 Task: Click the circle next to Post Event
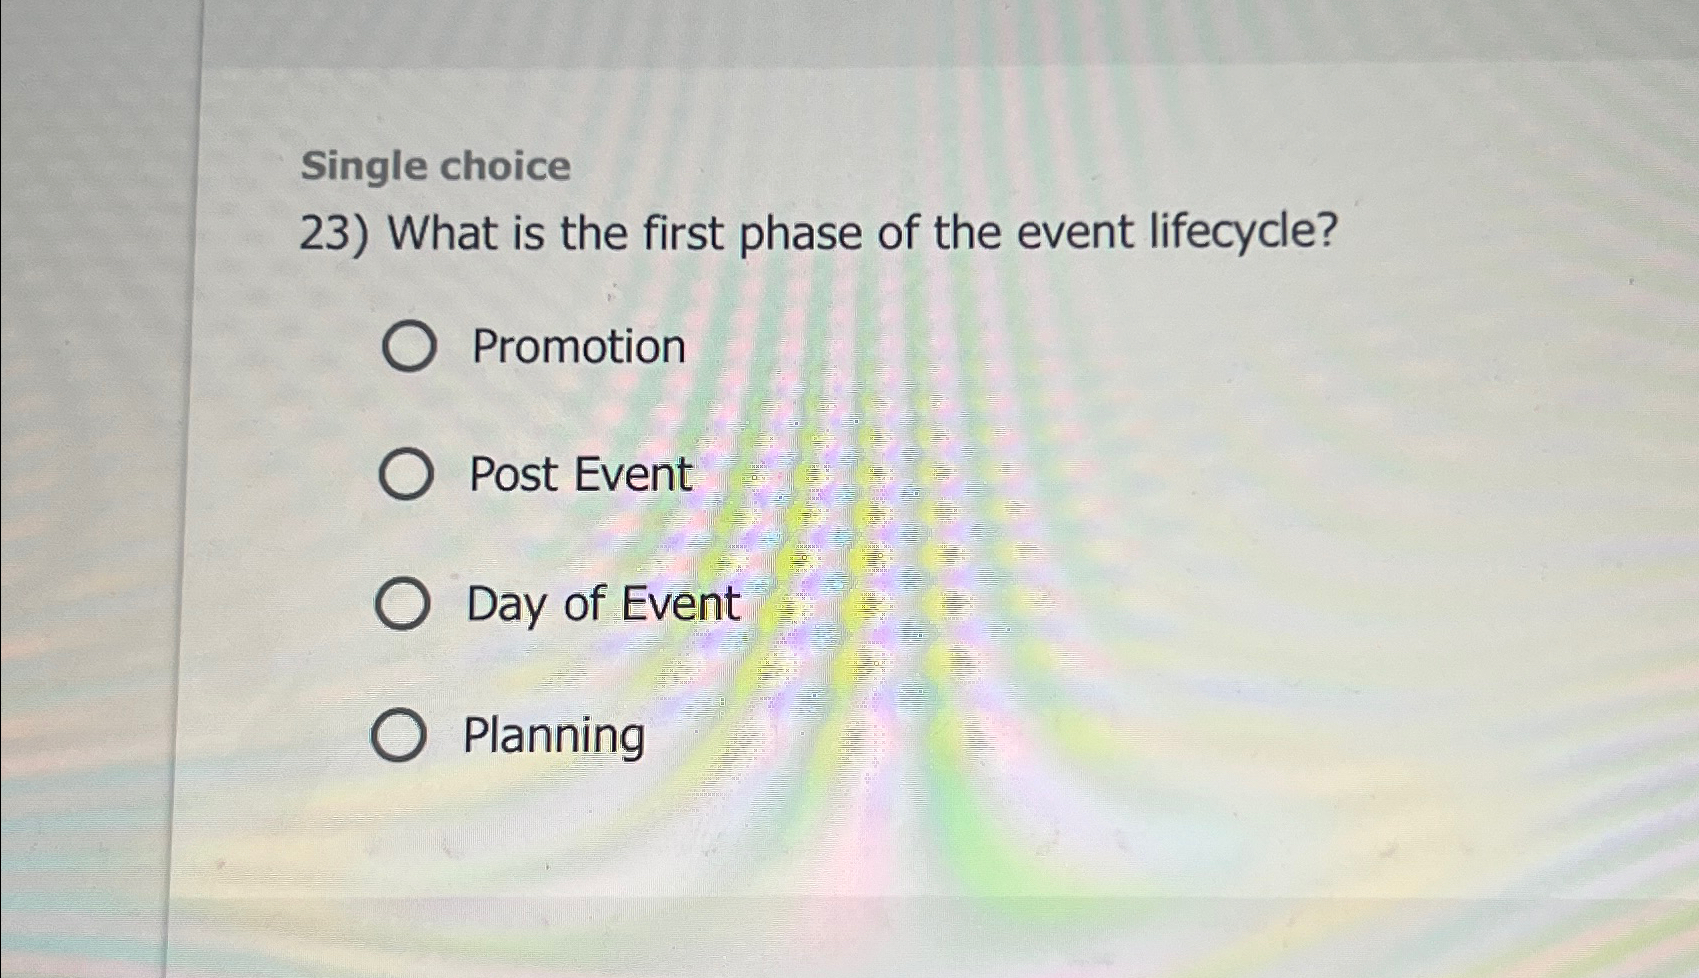click(x=407, y=474)
